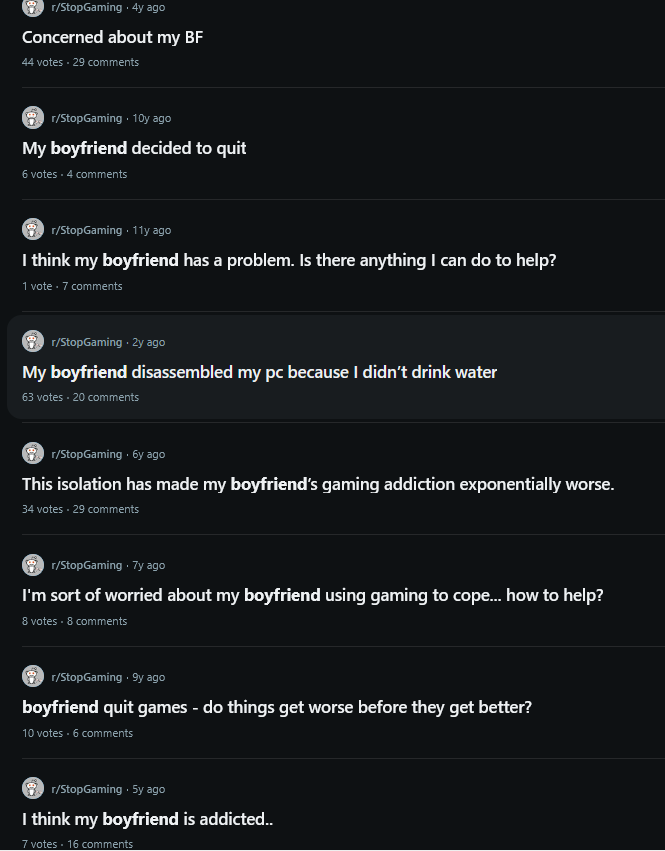The width and height of the screenshot is (665, 851).
Task: Click the avatar icon on the 7y ago post
Action: (x=33, y=565)
